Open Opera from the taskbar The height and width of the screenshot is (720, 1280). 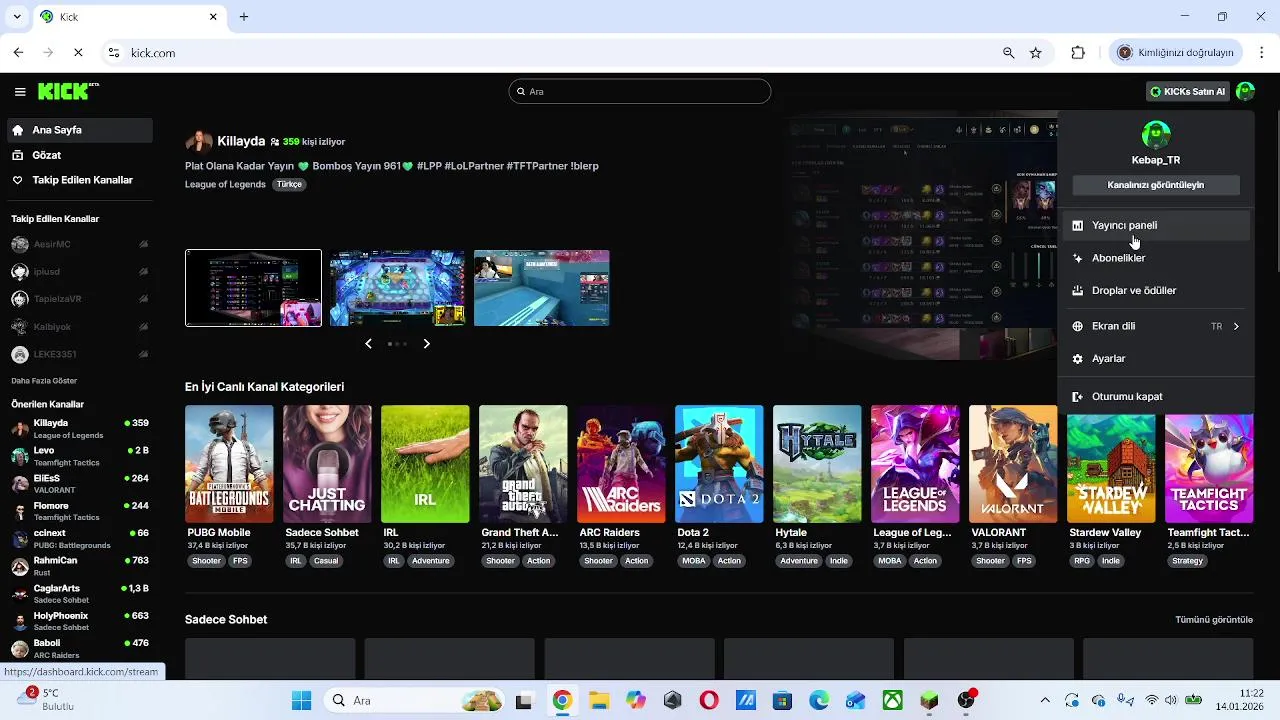[709, 701]
